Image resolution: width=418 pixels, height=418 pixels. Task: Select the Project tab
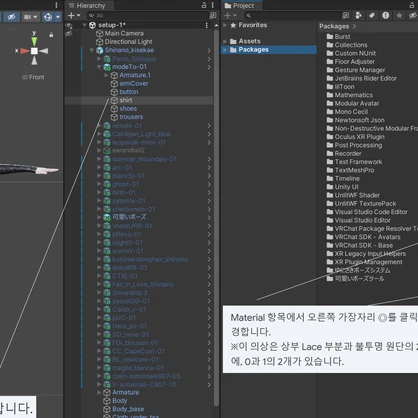[240, 6]
